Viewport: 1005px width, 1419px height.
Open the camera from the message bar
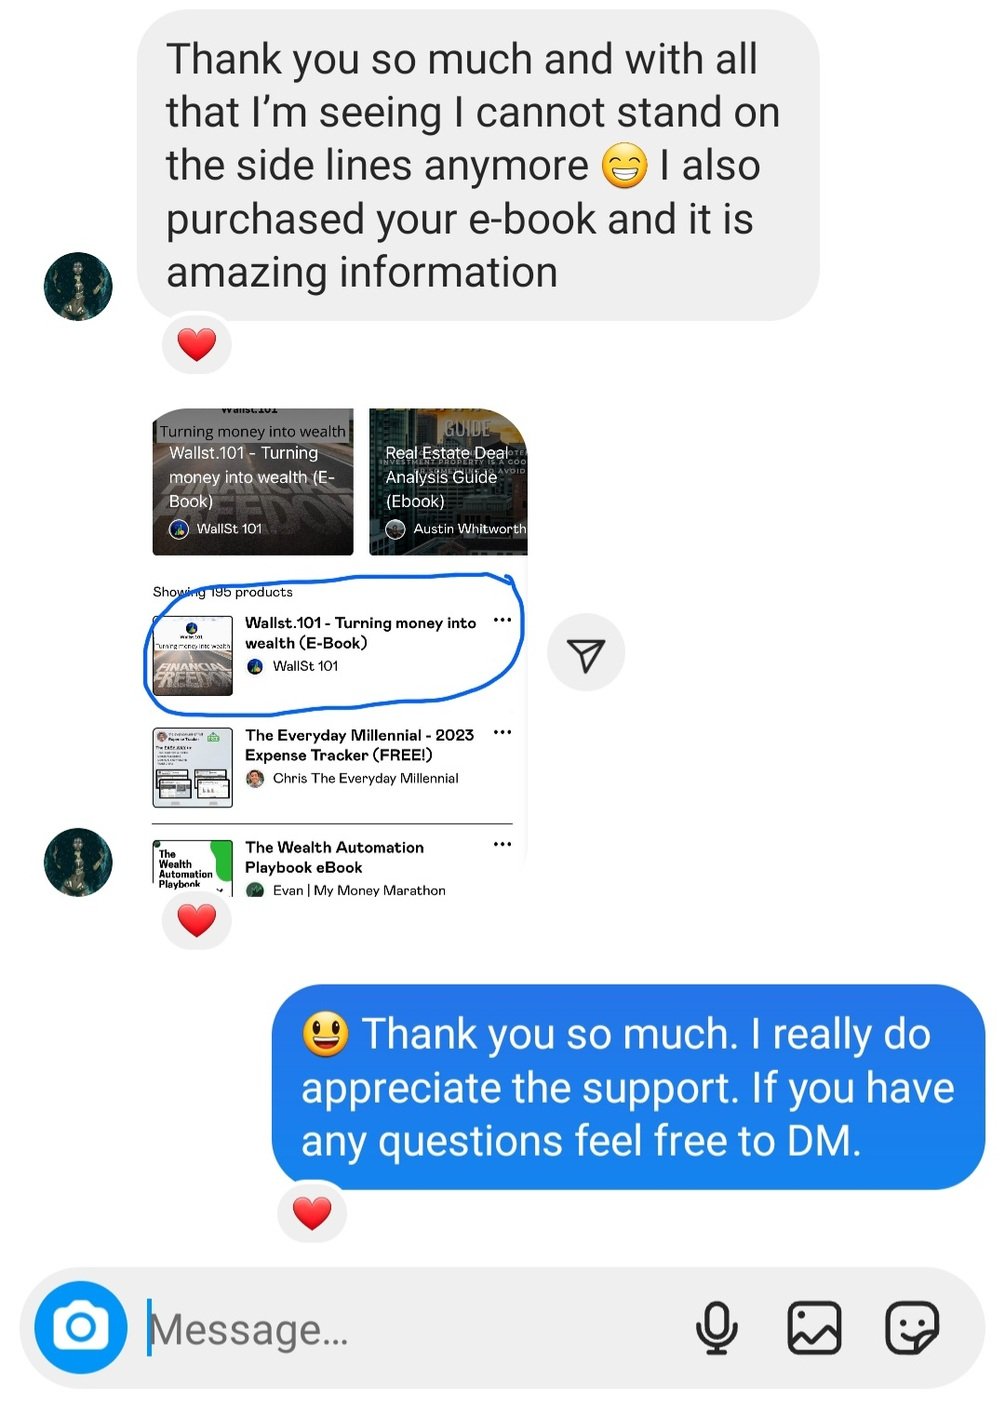(81, 1327)
